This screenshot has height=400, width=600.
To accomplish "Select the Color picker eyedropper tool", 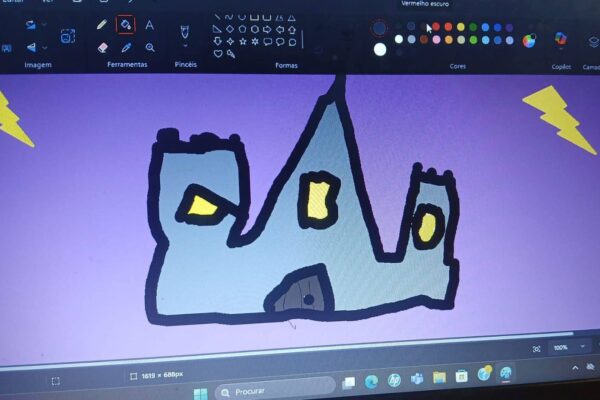I will [126, 47].
